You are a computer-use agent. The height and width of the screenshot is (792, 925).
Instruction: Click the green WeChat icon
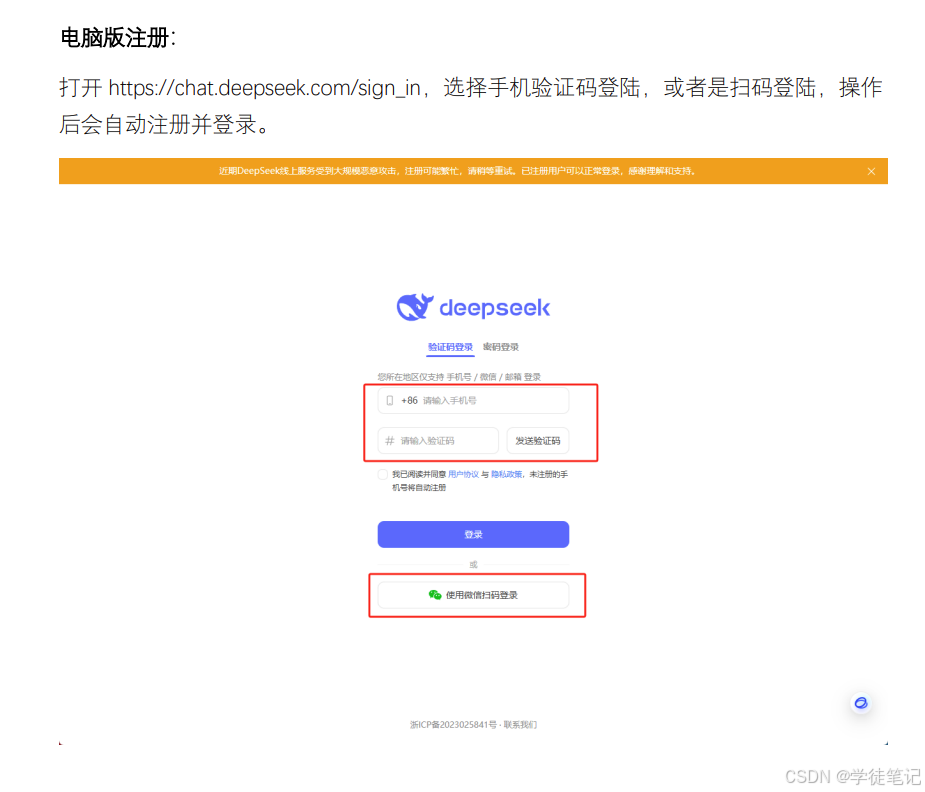[x=435, y=594]
